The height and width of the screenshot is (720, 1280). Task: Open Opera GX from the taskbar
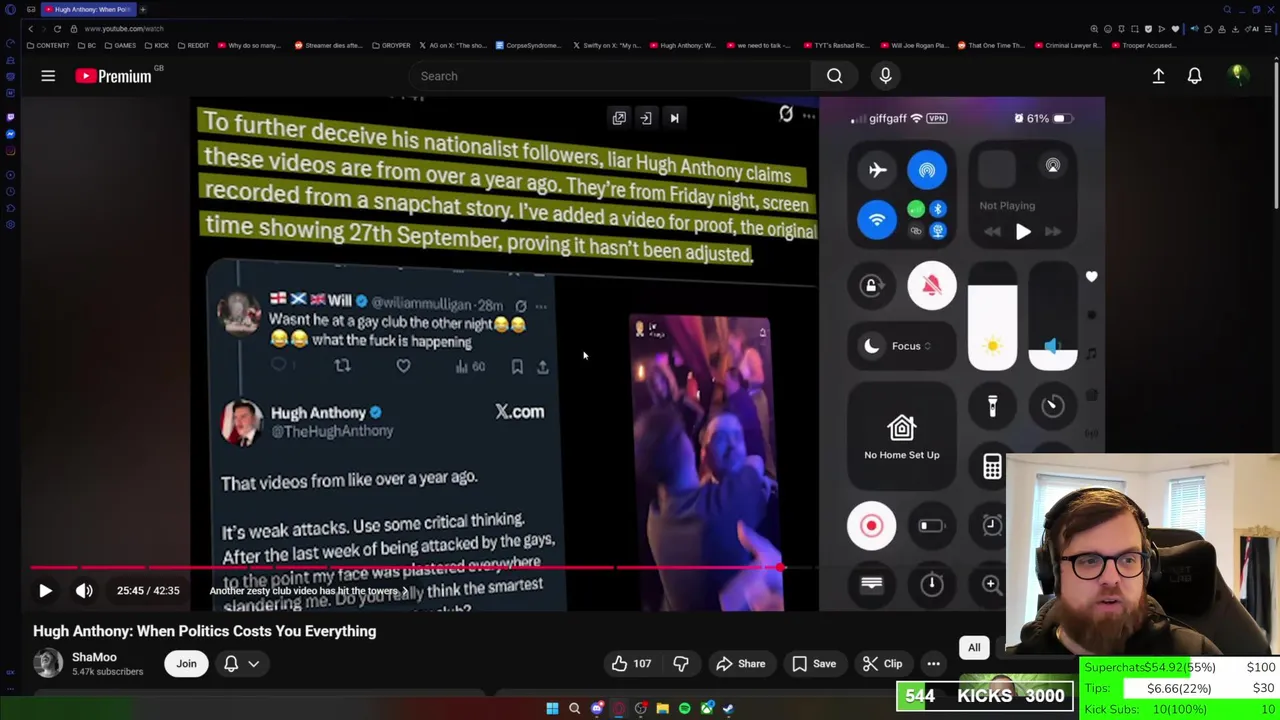point(619,708)
